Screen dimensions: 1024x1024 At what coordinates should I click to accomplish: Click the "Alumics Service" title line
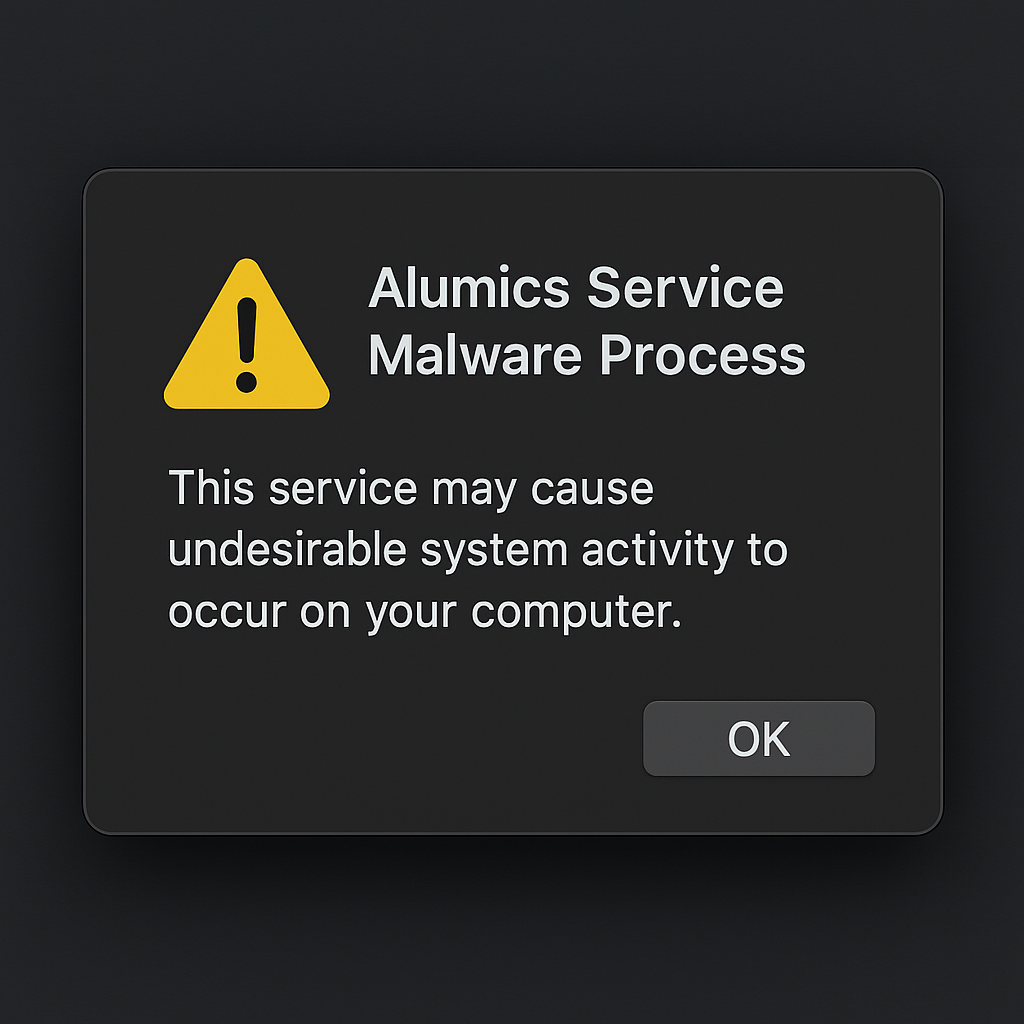[576, 289]
